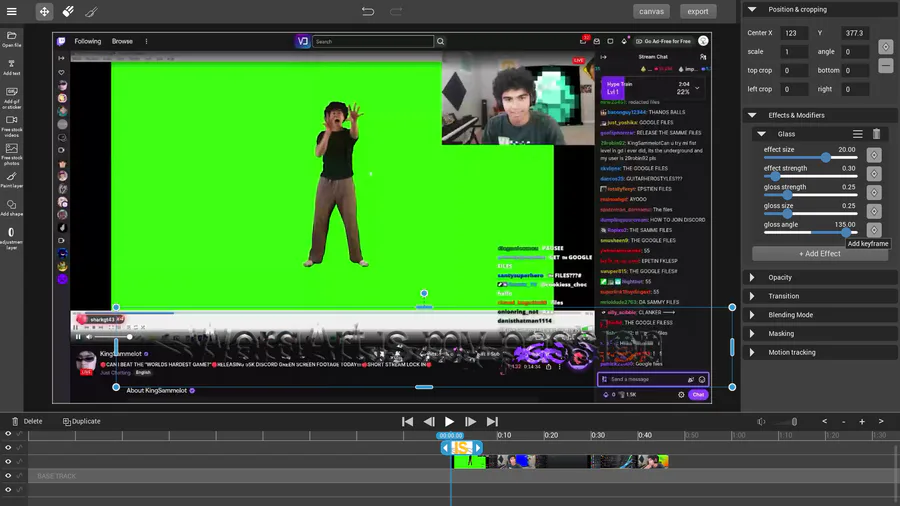The image size is (900, 506).
Task: Add keyframe for gloss strength
Action: (874, 193)
